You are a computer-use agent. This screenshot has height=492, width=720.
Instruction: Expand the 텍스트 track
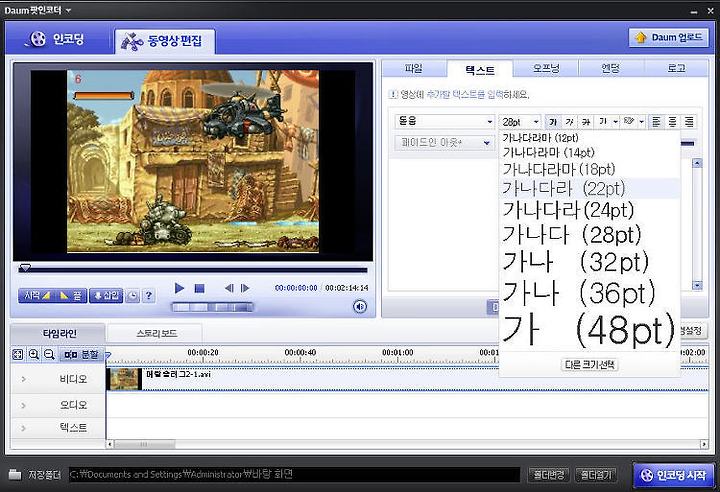[x=23, y=428]
